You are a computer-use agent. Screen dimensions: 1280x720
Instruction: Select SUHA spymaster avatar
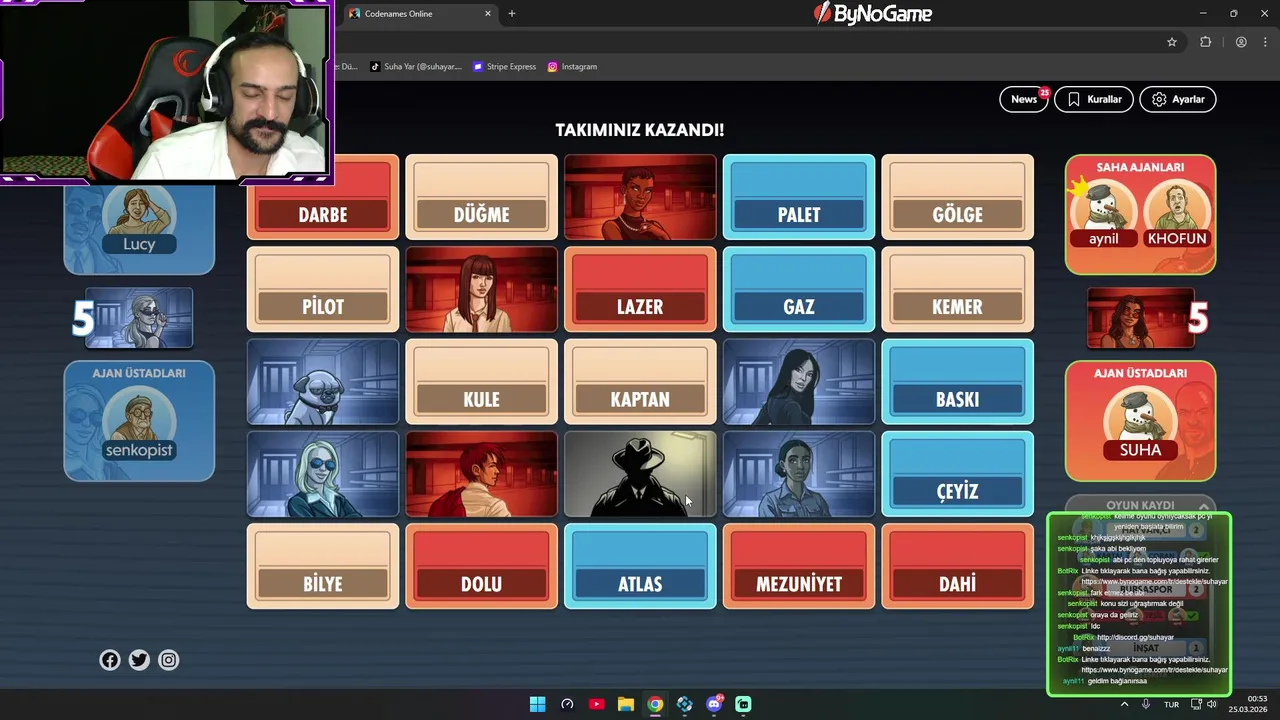pyautogui.click(x=1140, y=423)
